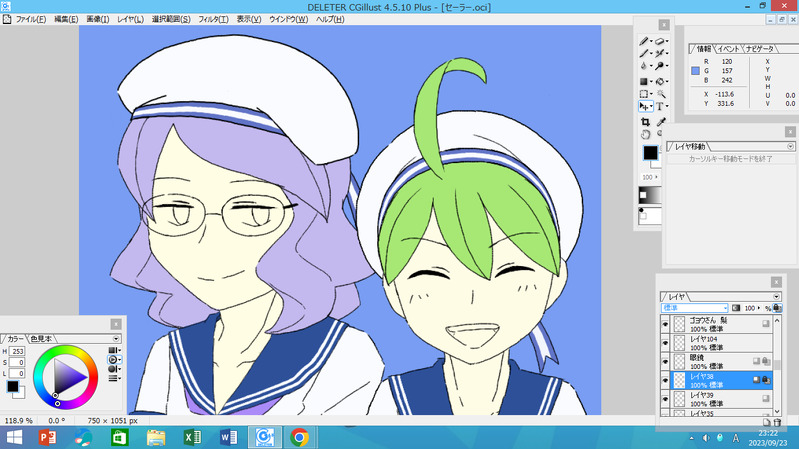Select the Text tool
Viewport: 799px width, 449px height.
pyautogui.click(x=659, y=107)
